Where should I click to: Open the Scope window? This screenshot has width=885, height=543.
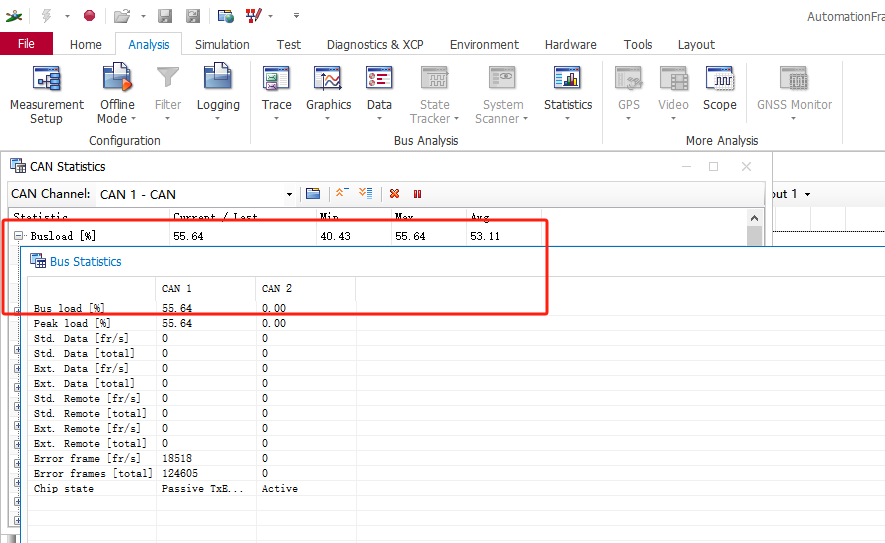(720, 87)
